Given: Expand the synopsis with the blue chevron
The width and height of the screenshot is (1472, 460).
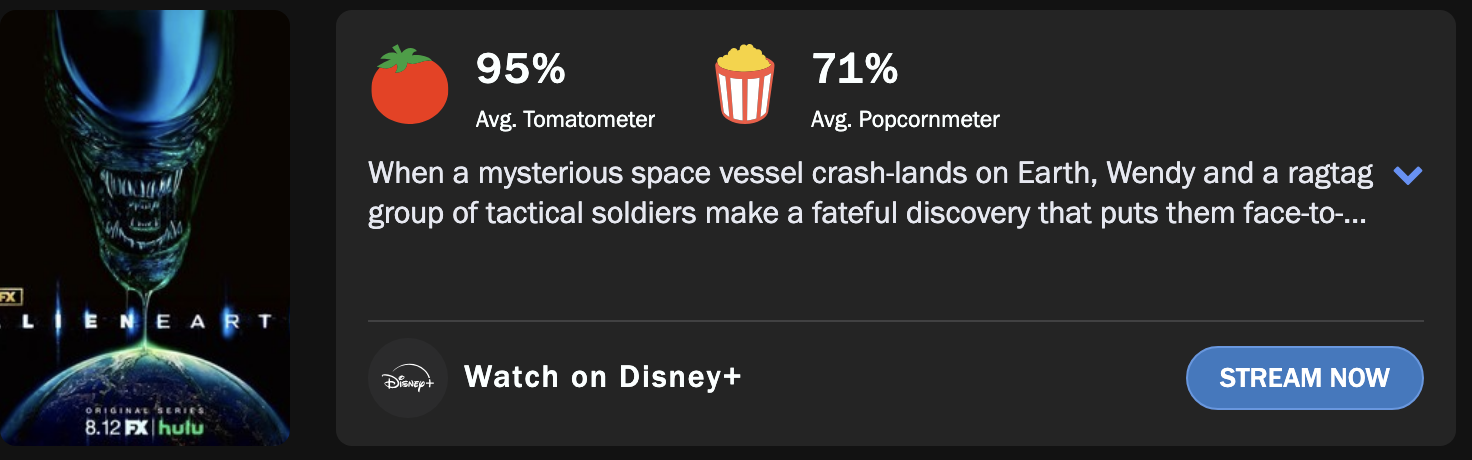Looking at the screenshot, I should click(x=1407, y=176).
